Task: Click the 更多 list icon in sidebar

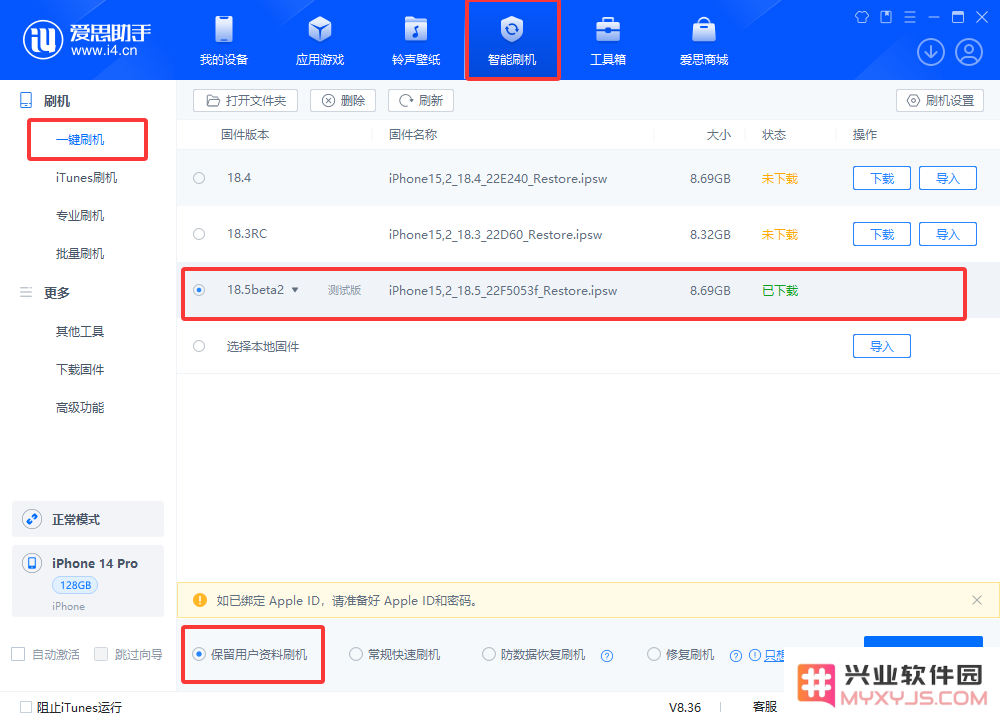Action: [26, 292]
